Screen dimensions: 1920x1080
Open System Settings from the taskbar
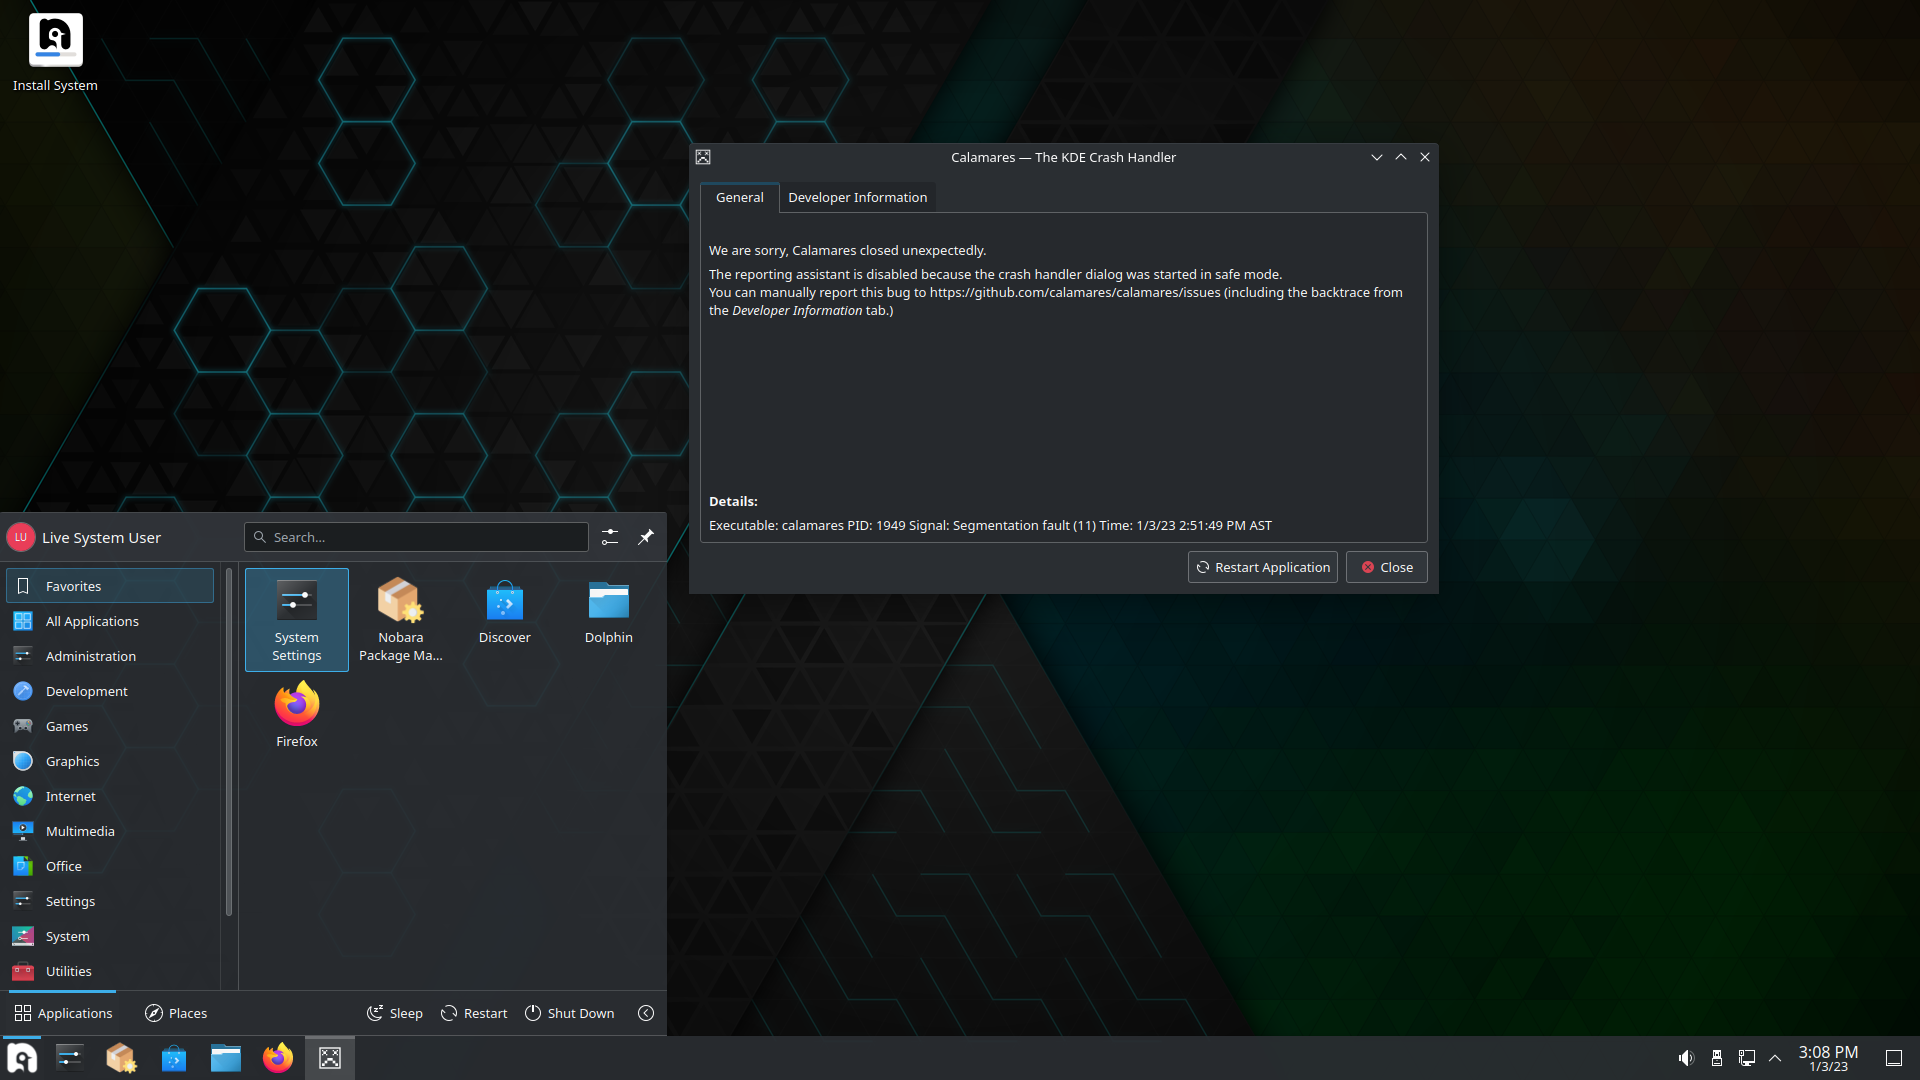70,1058
